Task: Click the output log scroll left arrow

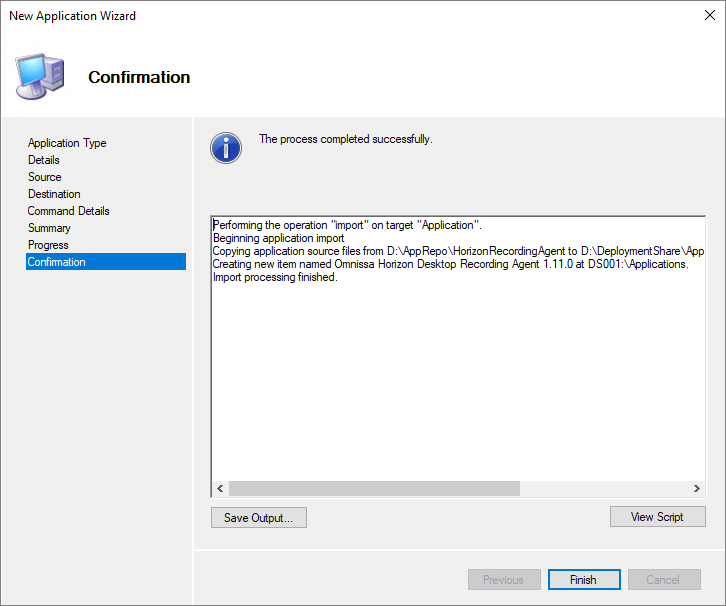Action: click(x=220, y=489)
